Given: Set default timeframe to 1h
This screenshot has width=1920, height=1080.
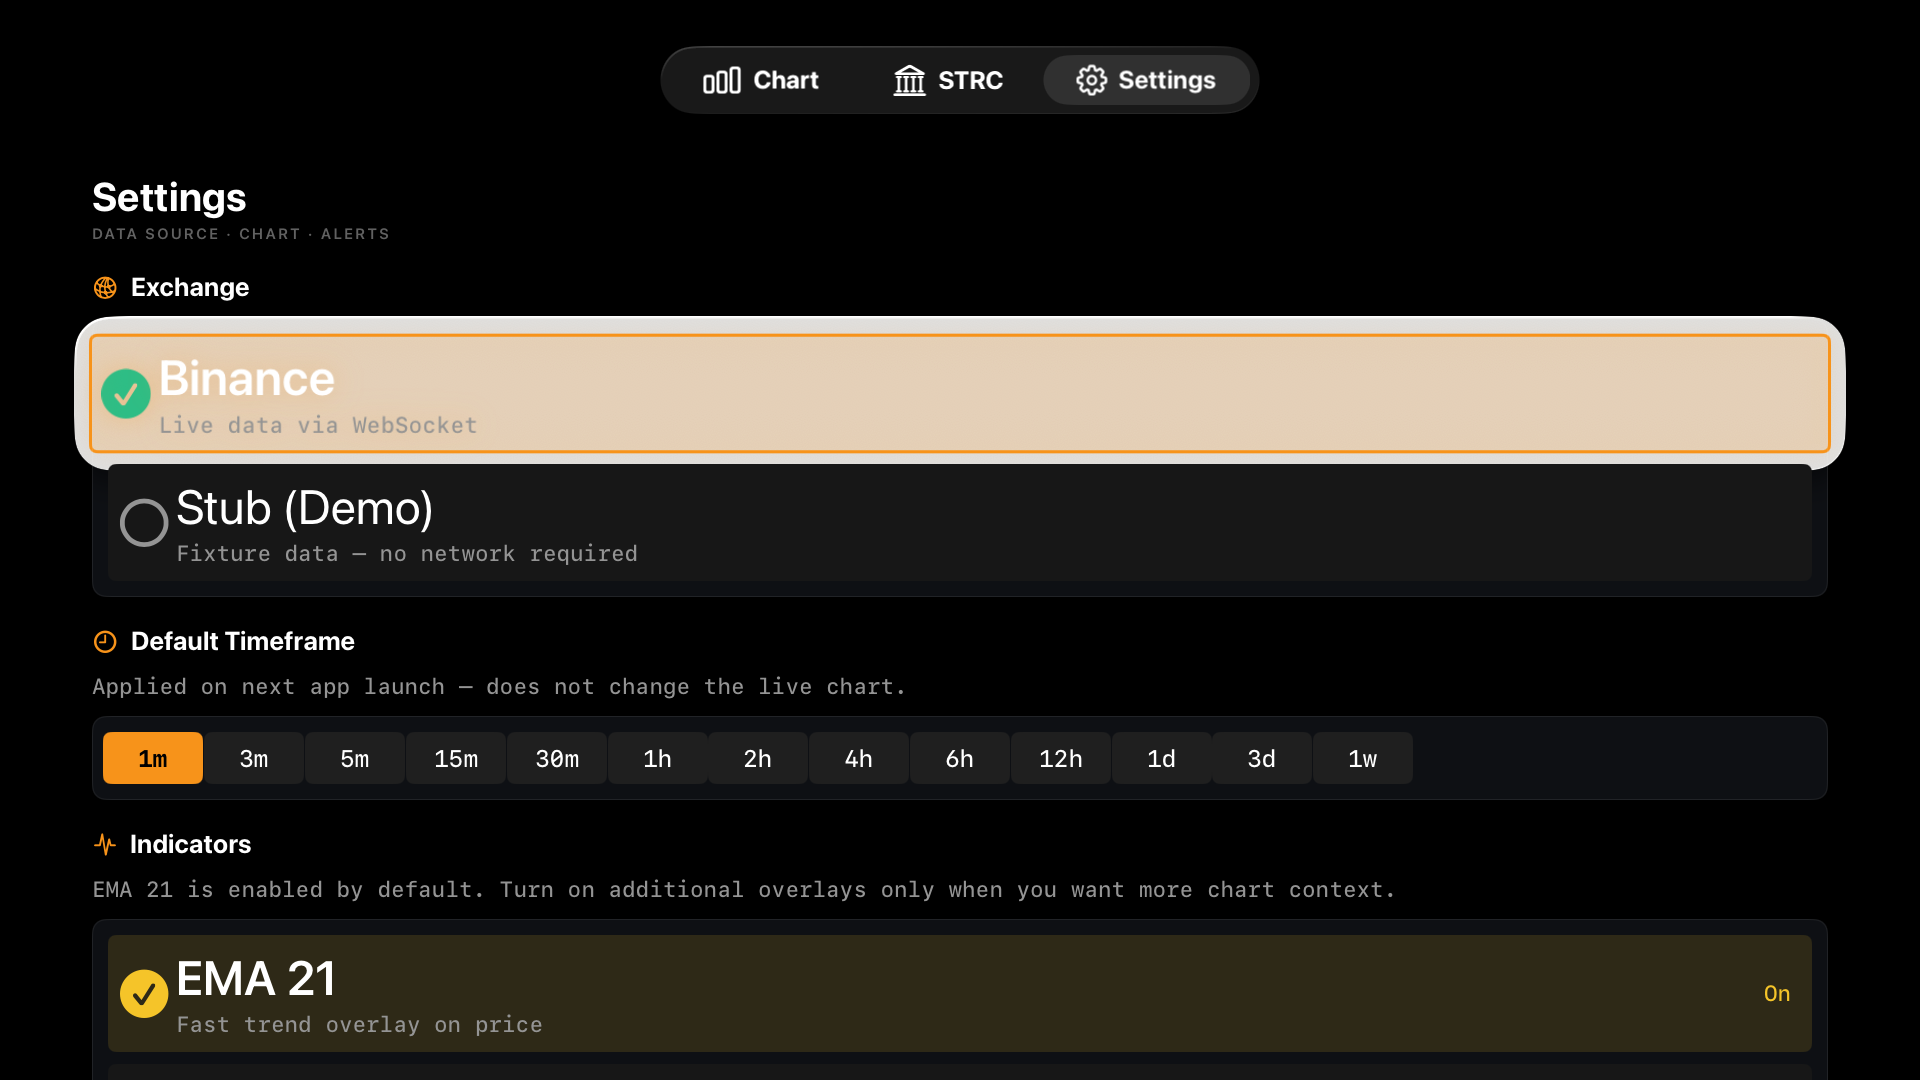Looking at the screenshot, I should (658, 758).
